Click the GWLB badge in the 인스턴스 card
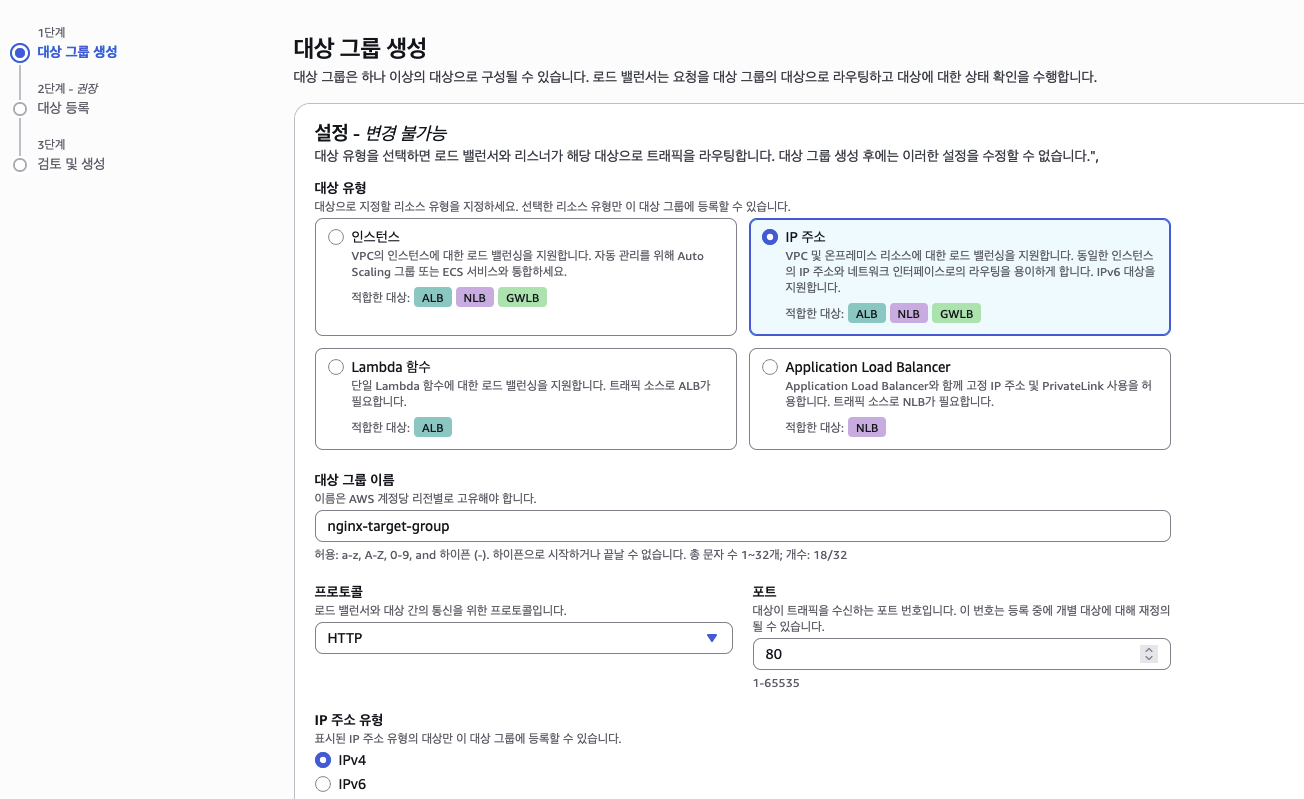Image resolution: width=1304 pixels, height=799 pixels. pyautogui.click(x=523, y=297)
